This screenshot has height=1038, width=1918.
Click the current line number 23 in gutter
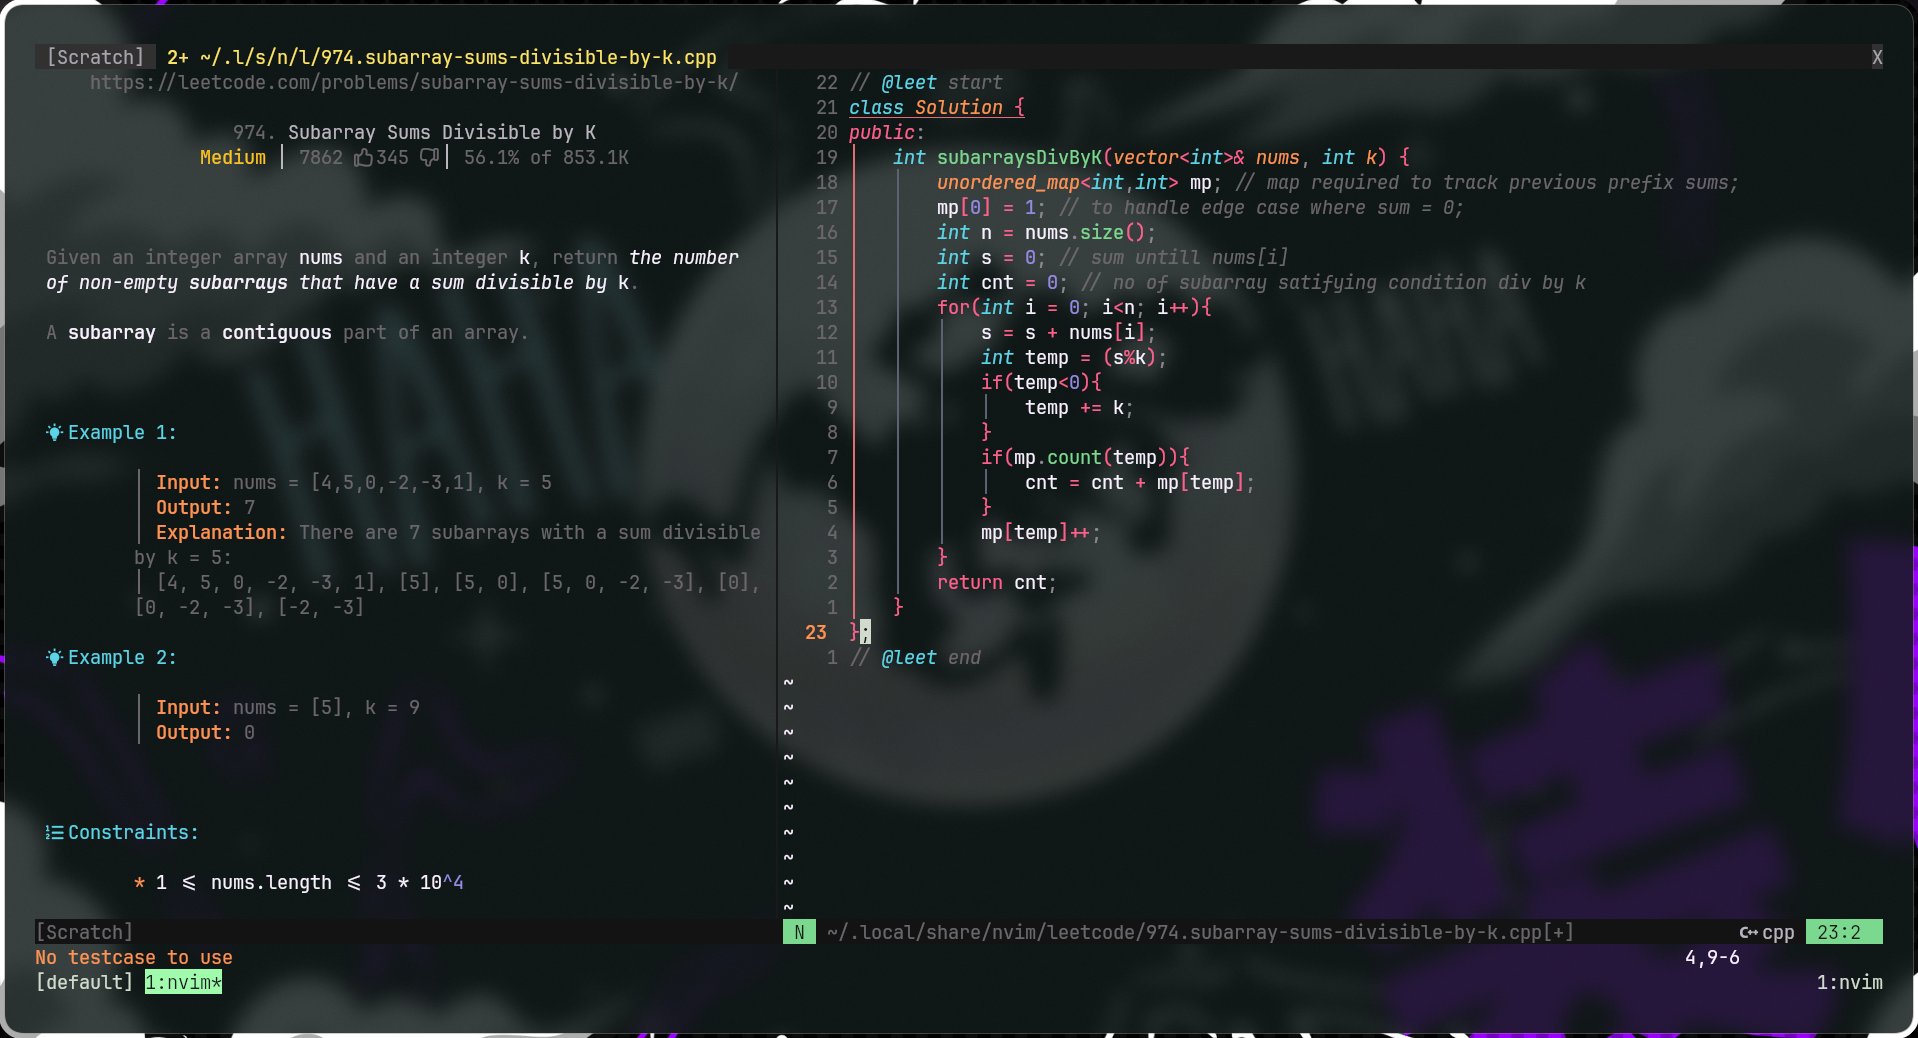(x=816, y=633)
